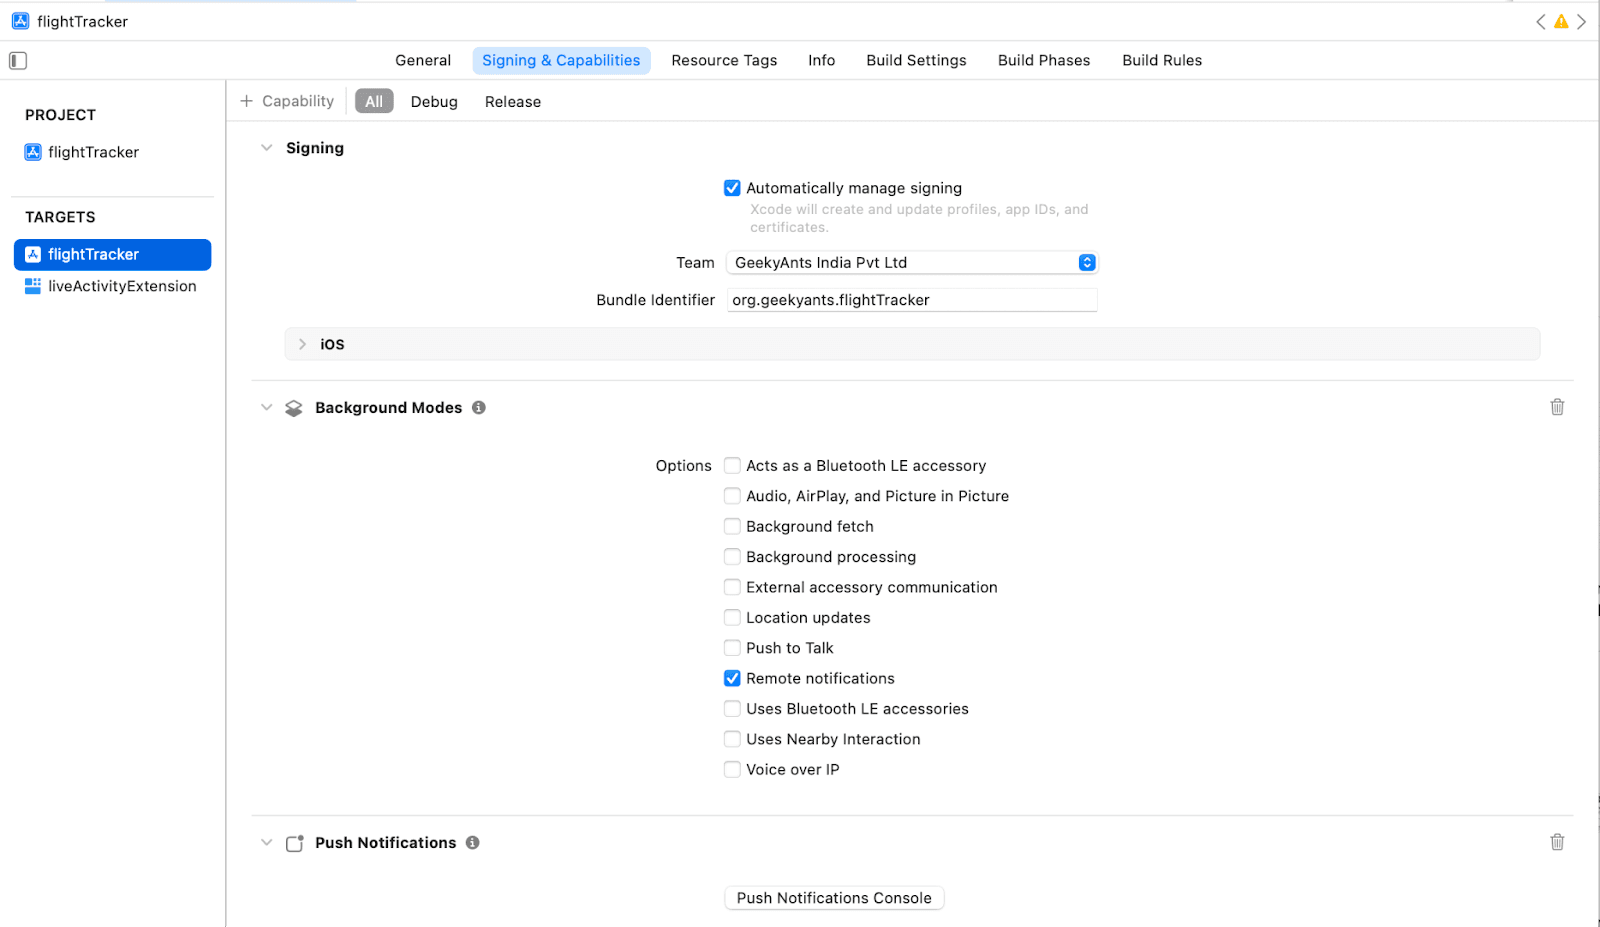Remove Push Notifications using its trash icon
Viewport: 1600px width, 927px height.
pyautogui.click(x=1556, y=842)
